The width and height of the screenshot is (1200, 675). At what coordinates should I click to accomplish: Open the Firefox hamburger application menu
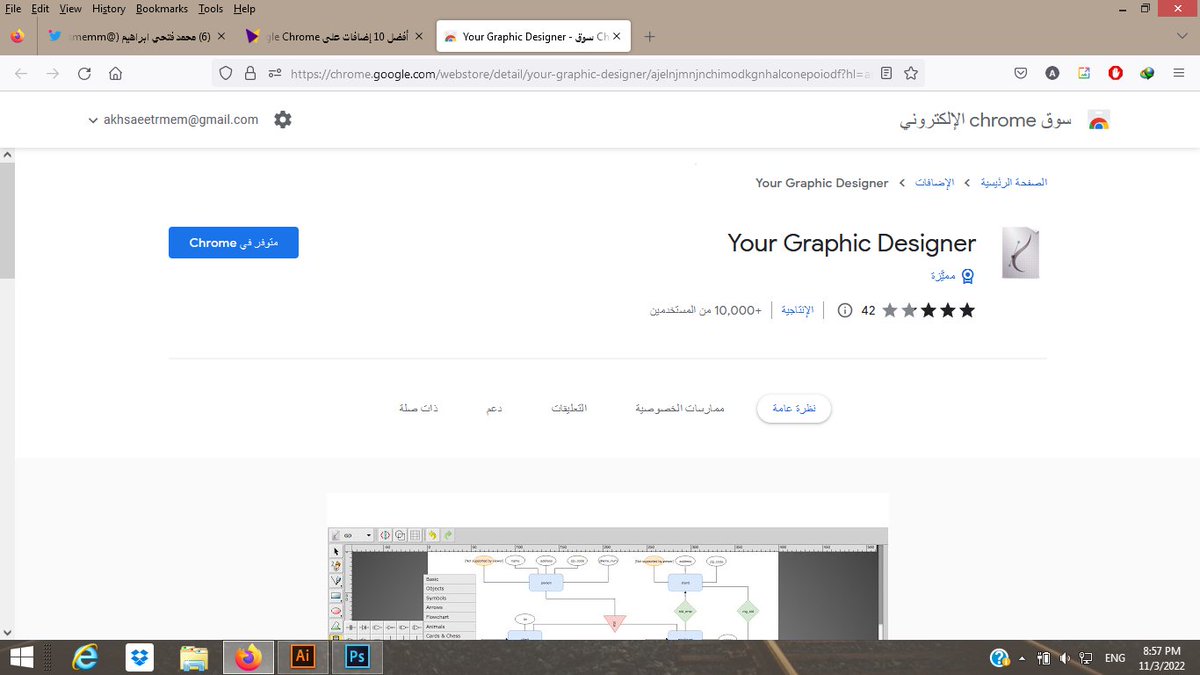coord(1181,73)
